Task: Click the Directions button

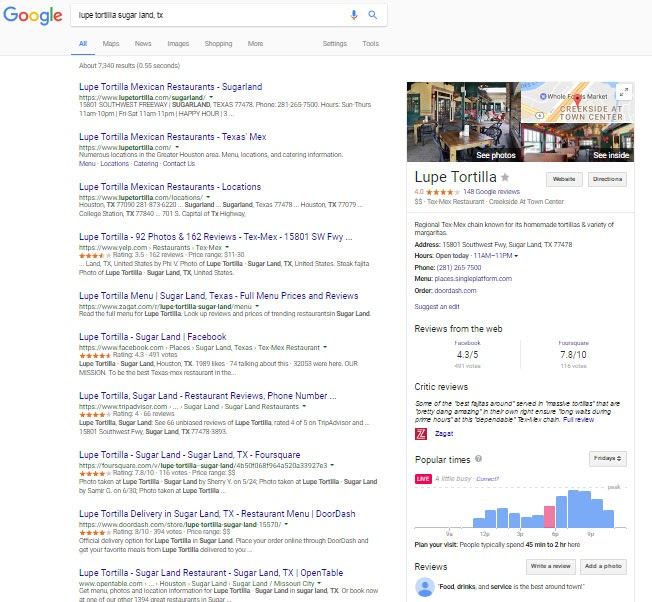Action: (608, 180)
